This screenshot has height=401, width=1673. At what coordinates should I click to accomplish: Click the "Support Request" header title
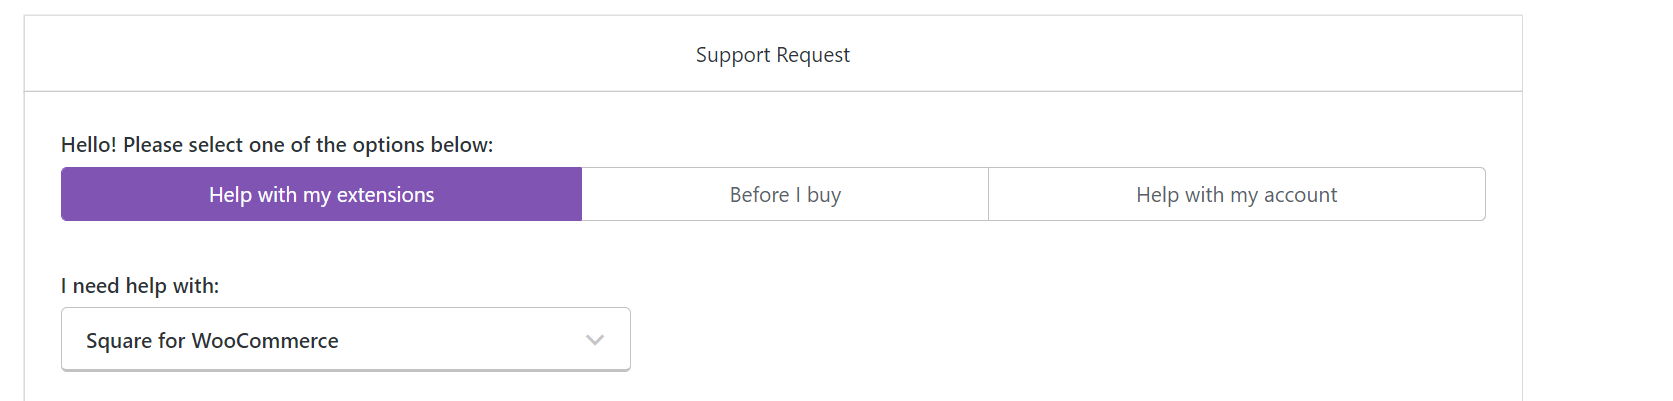point(772,55)
